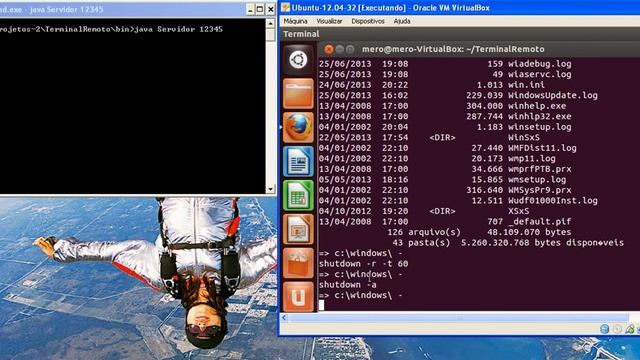This screenshot has height=360, width=640.
Task: Open the Ubuntu One launcher icon
Action: click(x=298, y=297)
